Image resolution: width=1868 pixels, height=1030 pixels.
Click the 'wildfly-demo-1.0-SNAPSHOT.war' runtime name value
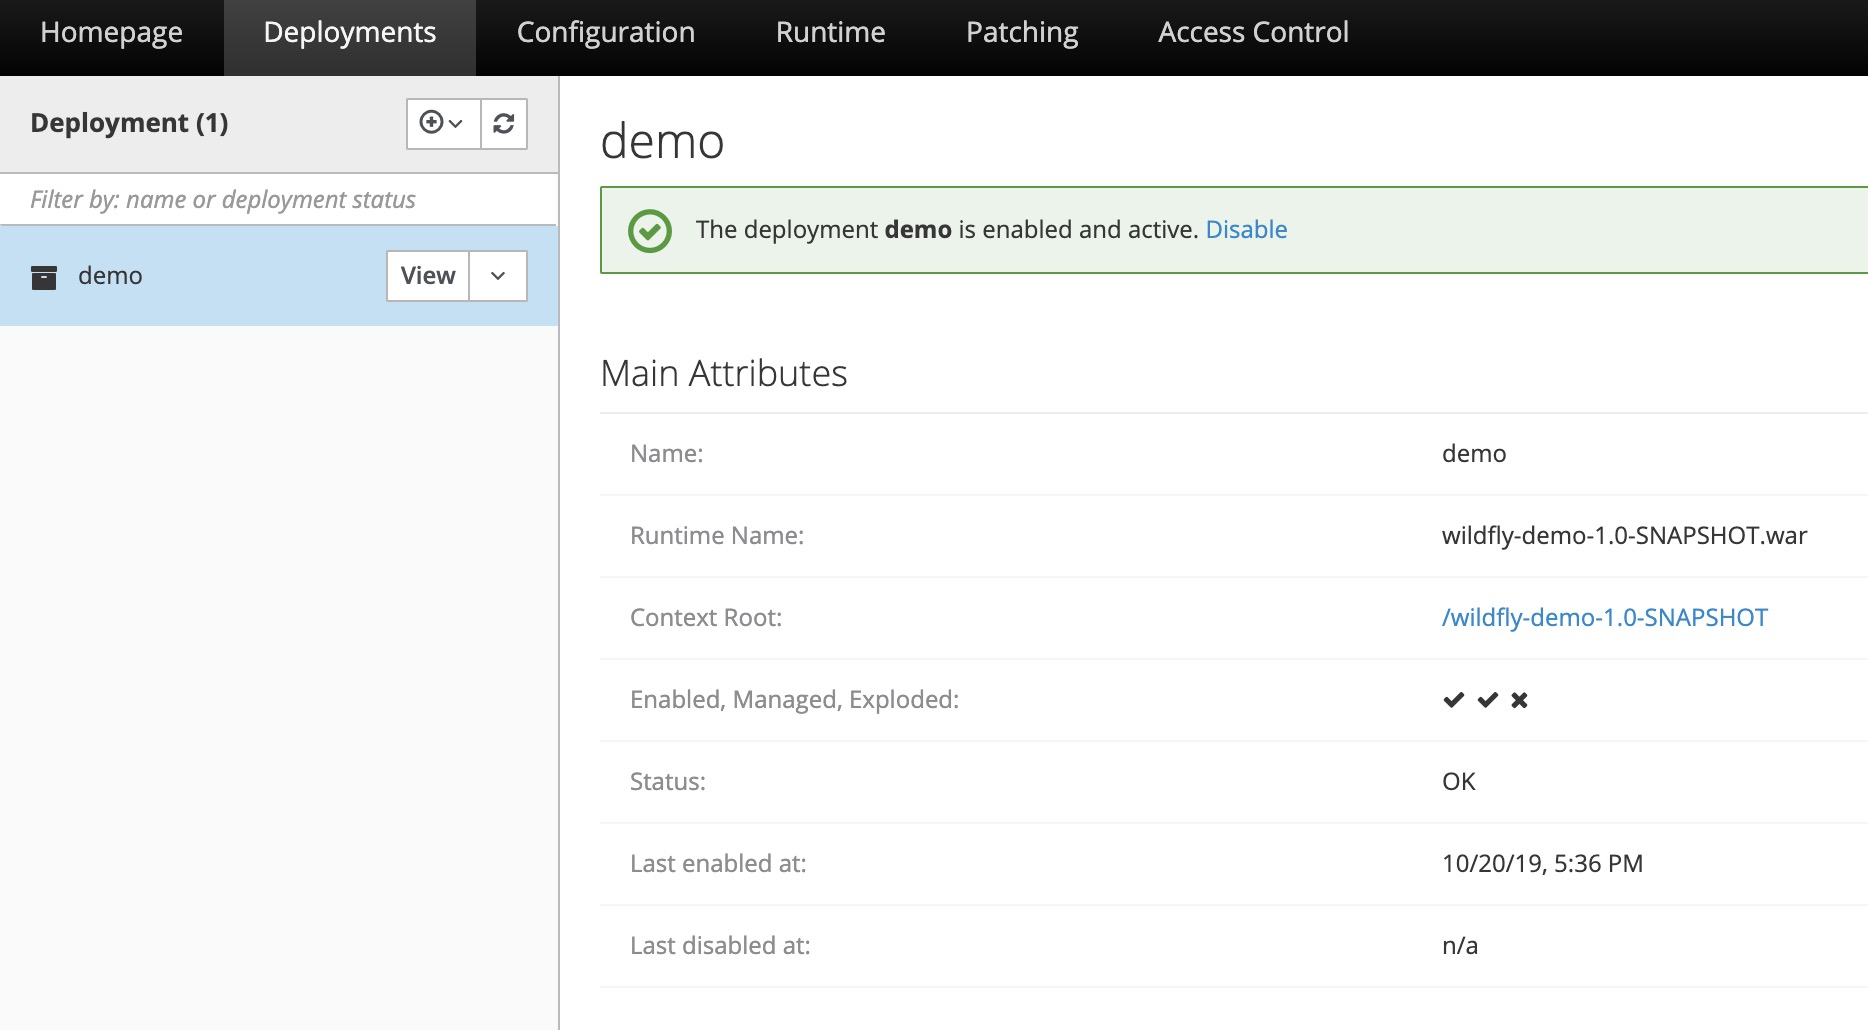pyautogui.click(x=1624, y=536)
